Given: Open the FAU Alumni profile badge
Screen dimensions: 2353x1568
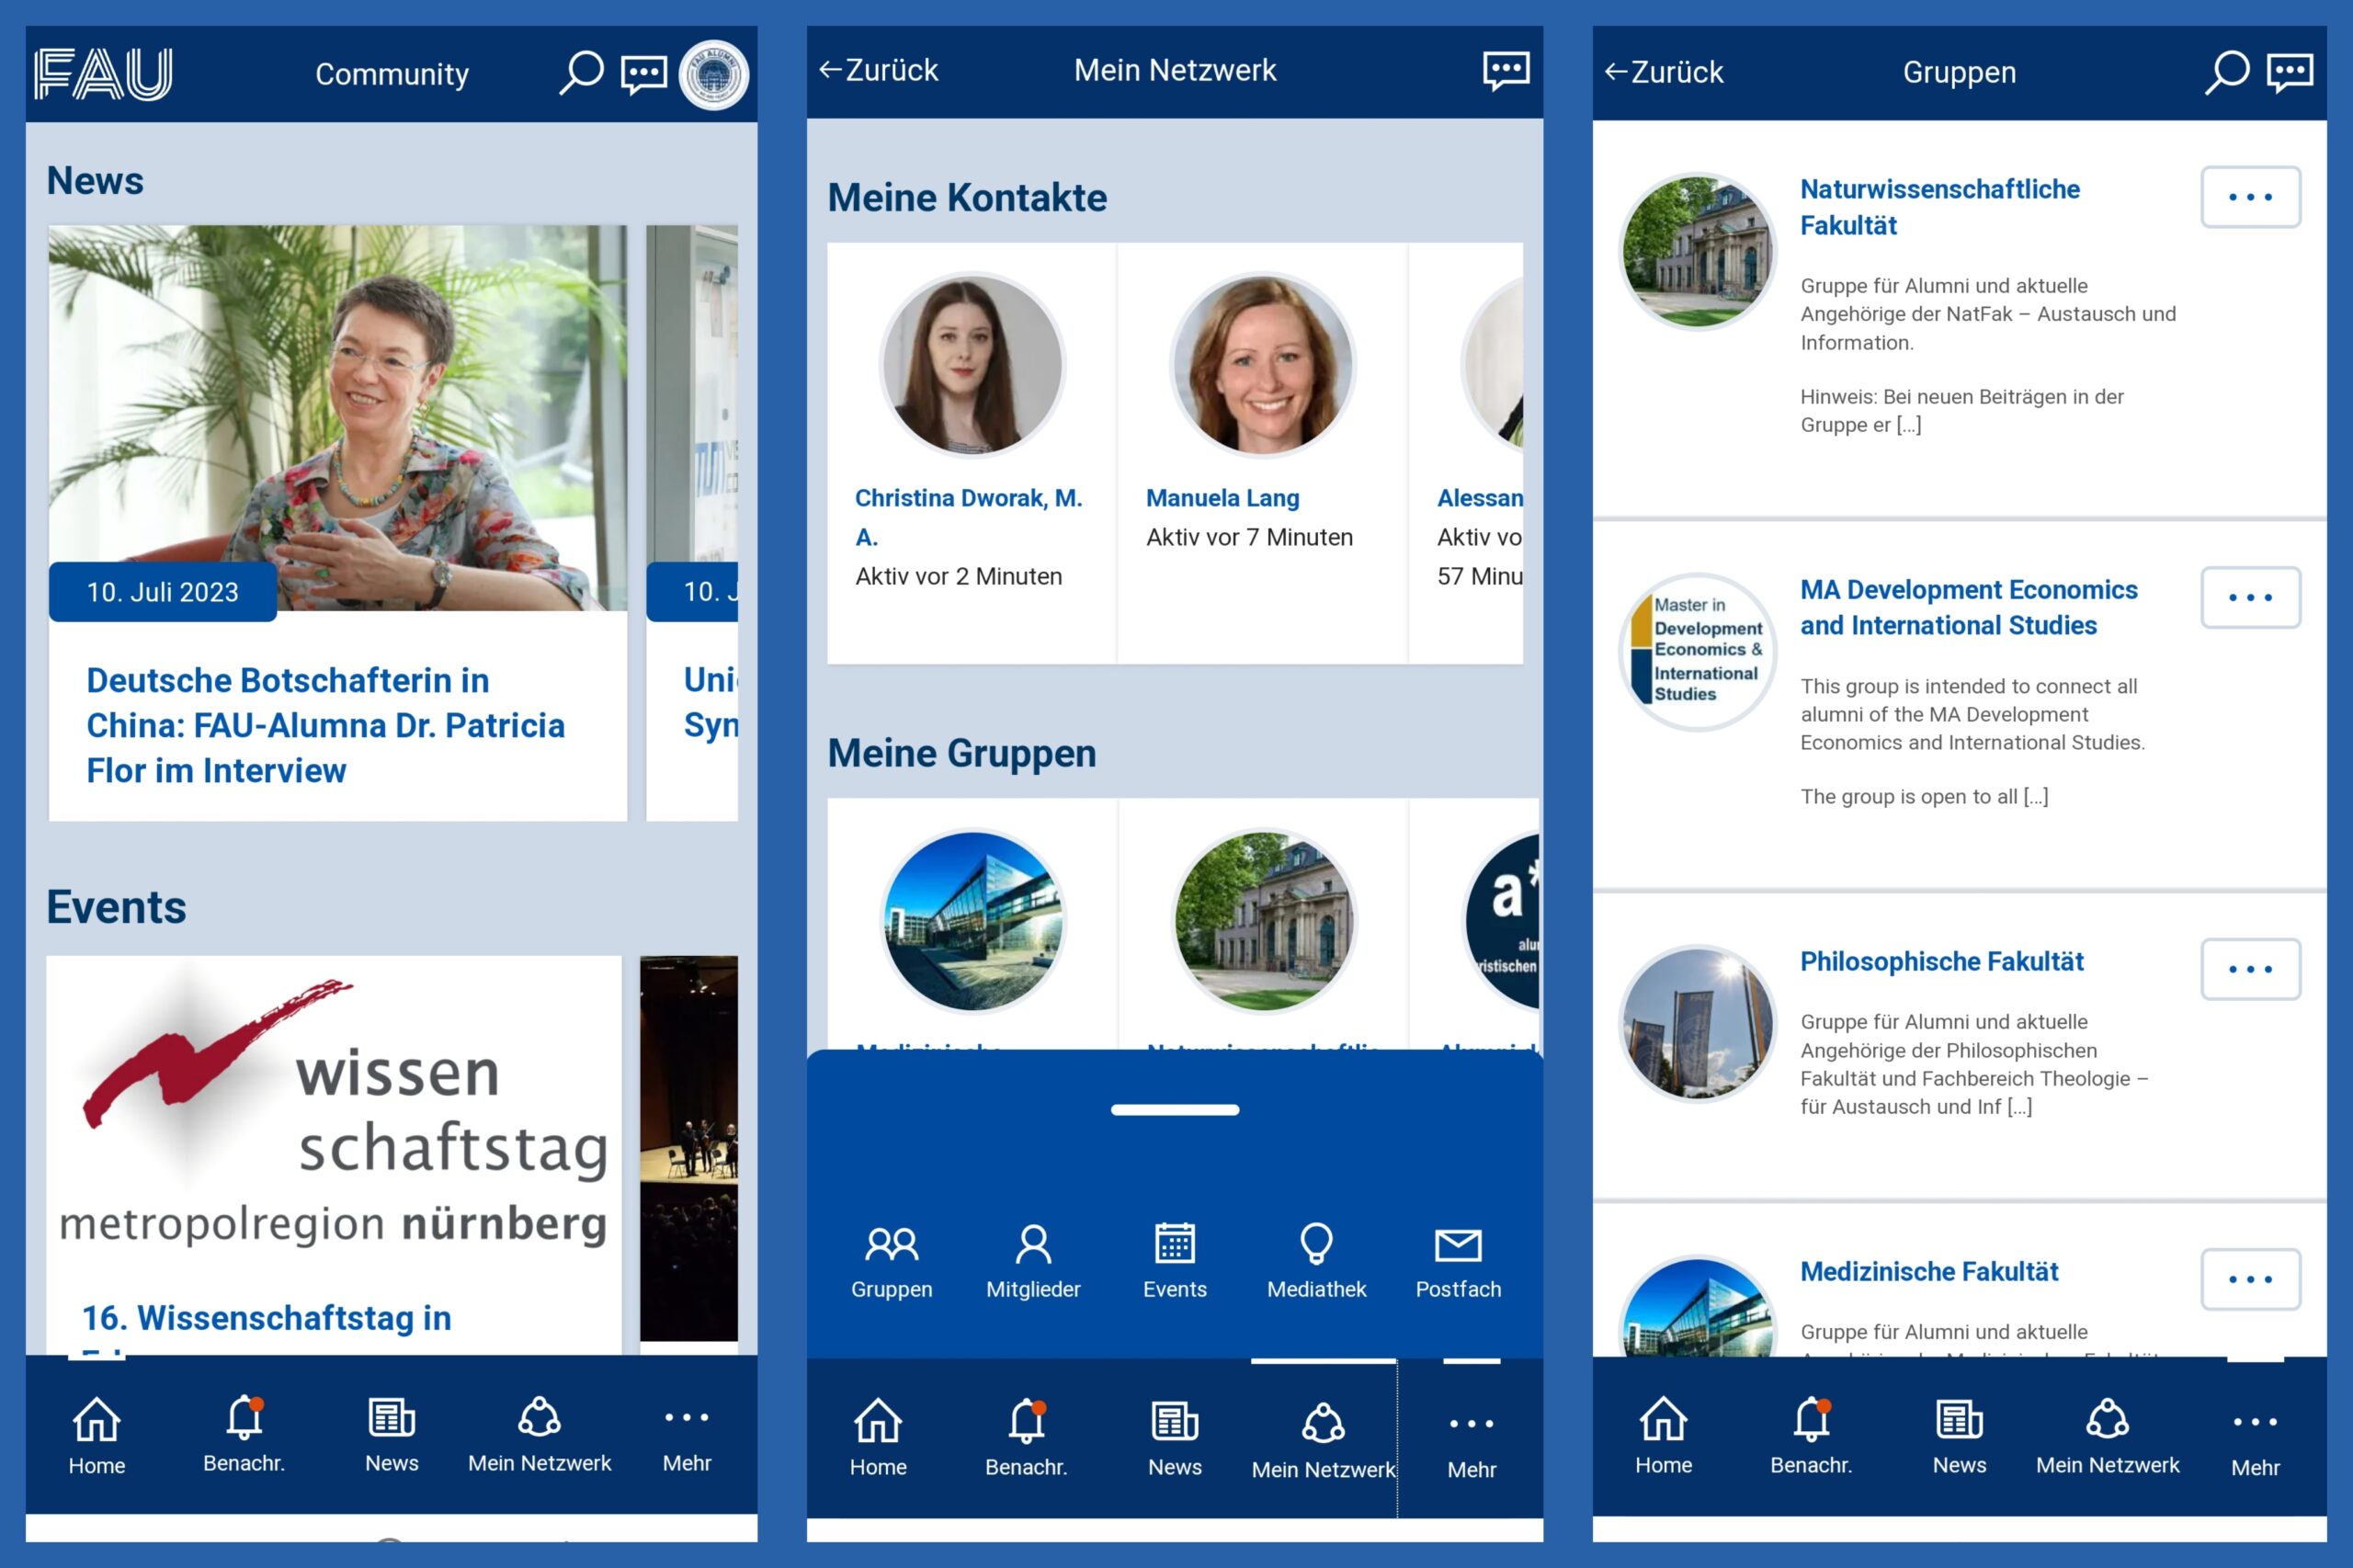Looking at the screenshot, I should coord(712,74).
